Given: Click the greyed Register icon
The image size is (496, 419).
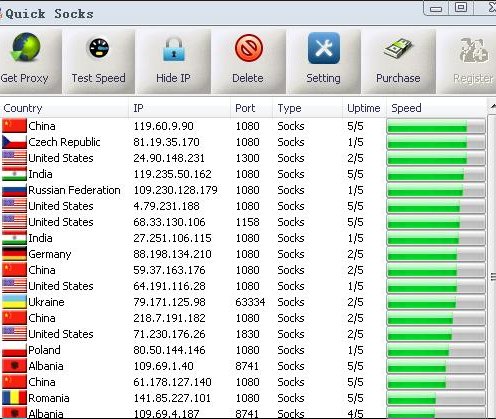Looking at the screenshot, I should point(474,50).
